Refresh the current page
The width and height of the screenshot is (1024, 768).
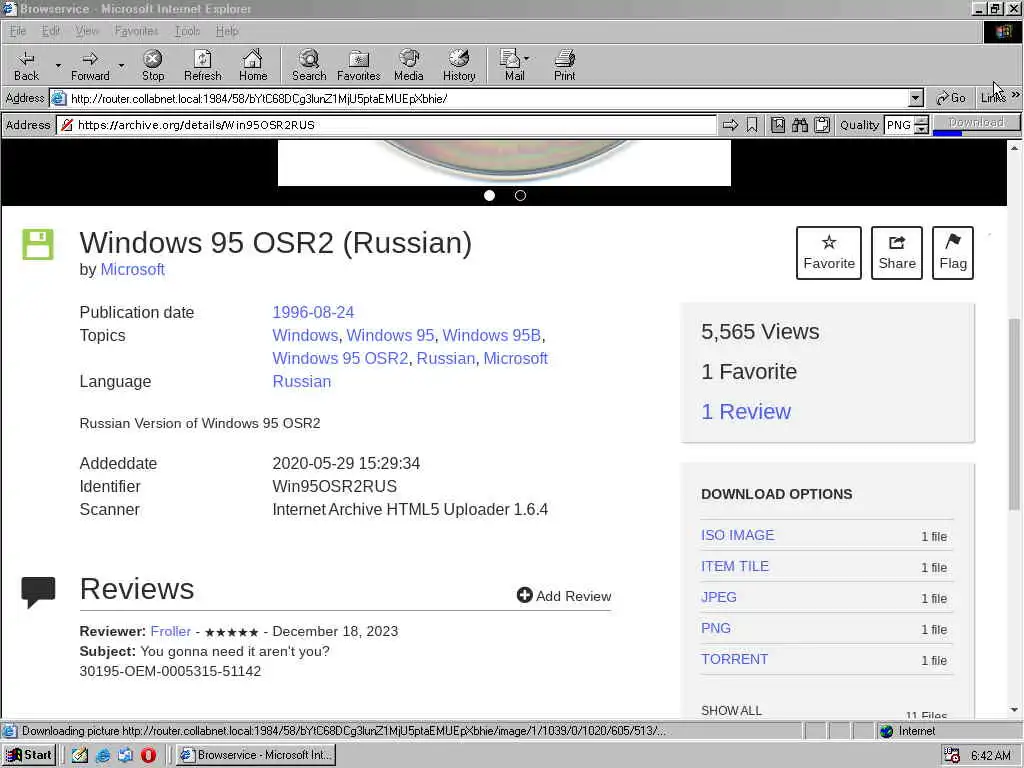click(x=202, y=65)
